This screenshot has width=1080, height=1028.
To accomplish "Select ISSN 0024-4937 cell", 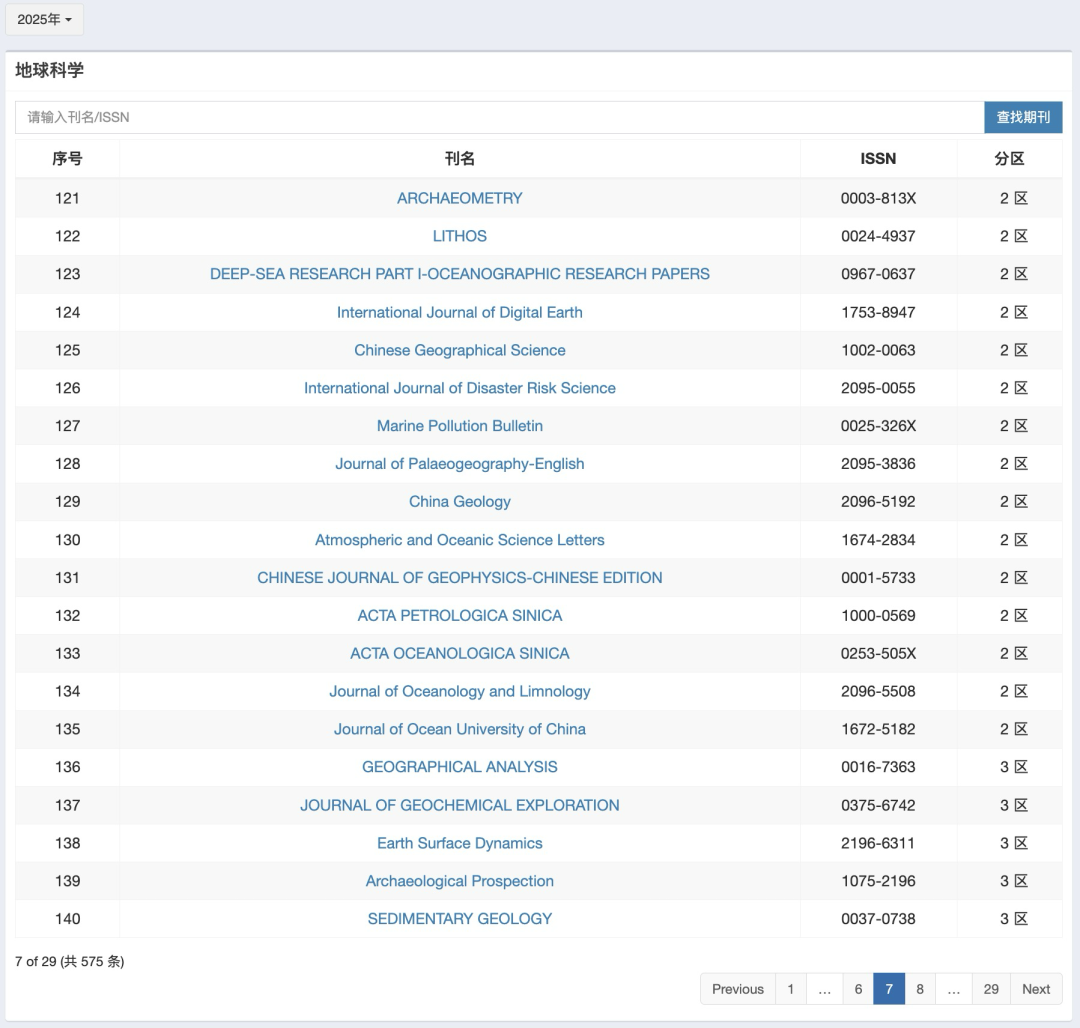I will 878,236.
